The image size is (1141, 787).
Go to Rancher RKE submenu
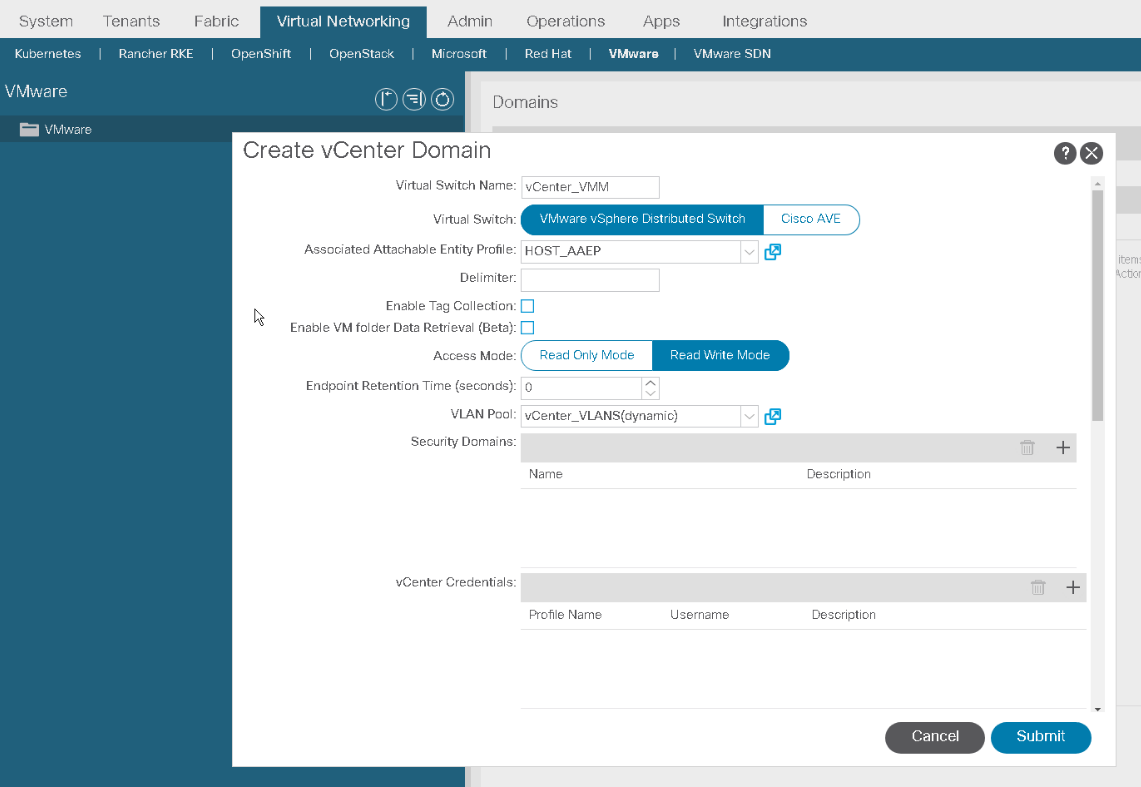(x=156, y=54)
